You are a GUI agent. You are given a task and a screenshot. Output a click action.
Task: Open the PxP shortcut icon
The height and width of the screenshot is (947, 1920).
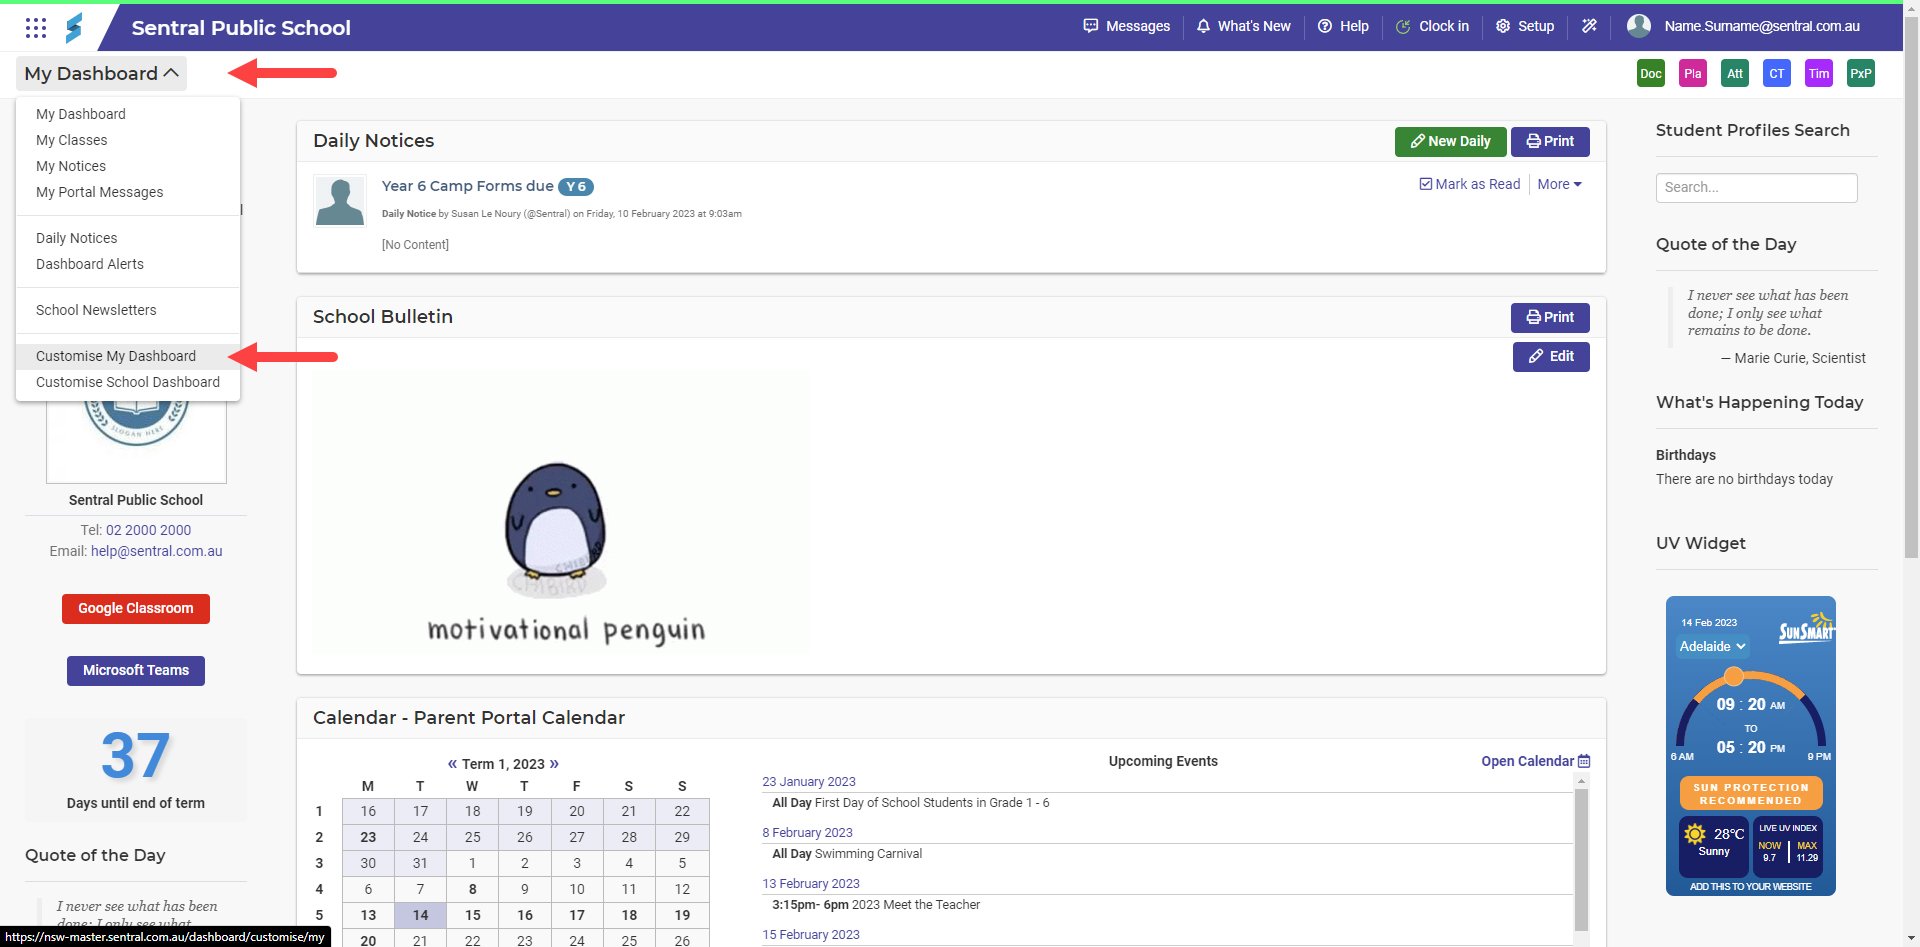[1860, 73]
